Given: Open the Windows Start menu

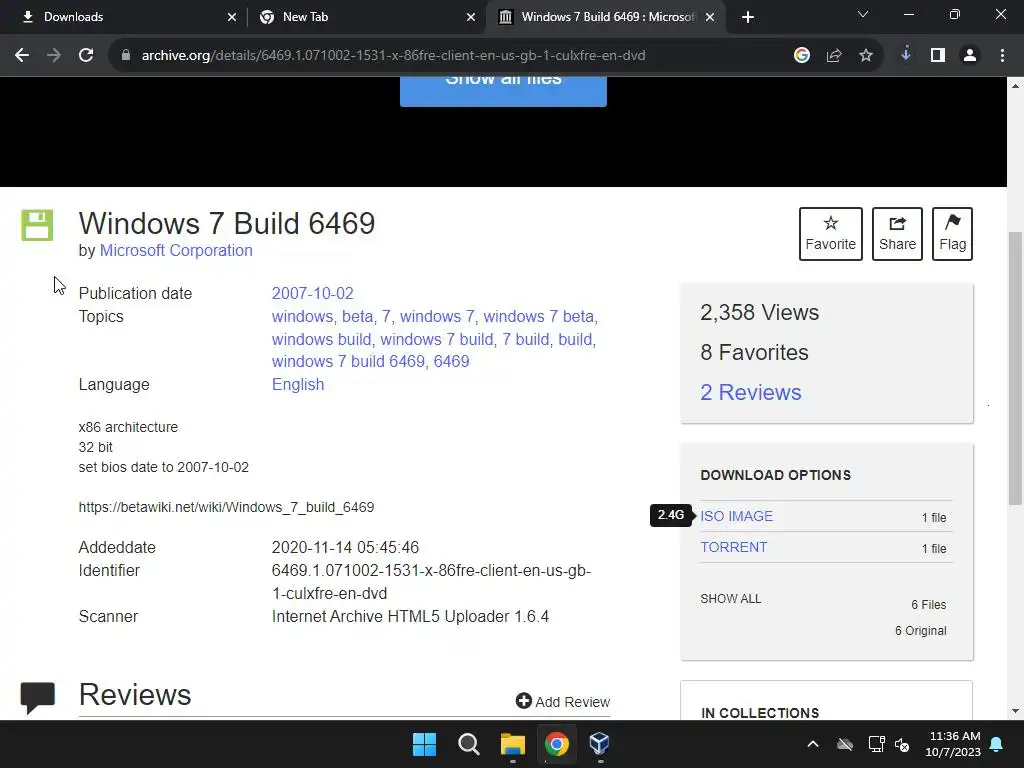Looking at the screenshot, I should tap(424, 744).
